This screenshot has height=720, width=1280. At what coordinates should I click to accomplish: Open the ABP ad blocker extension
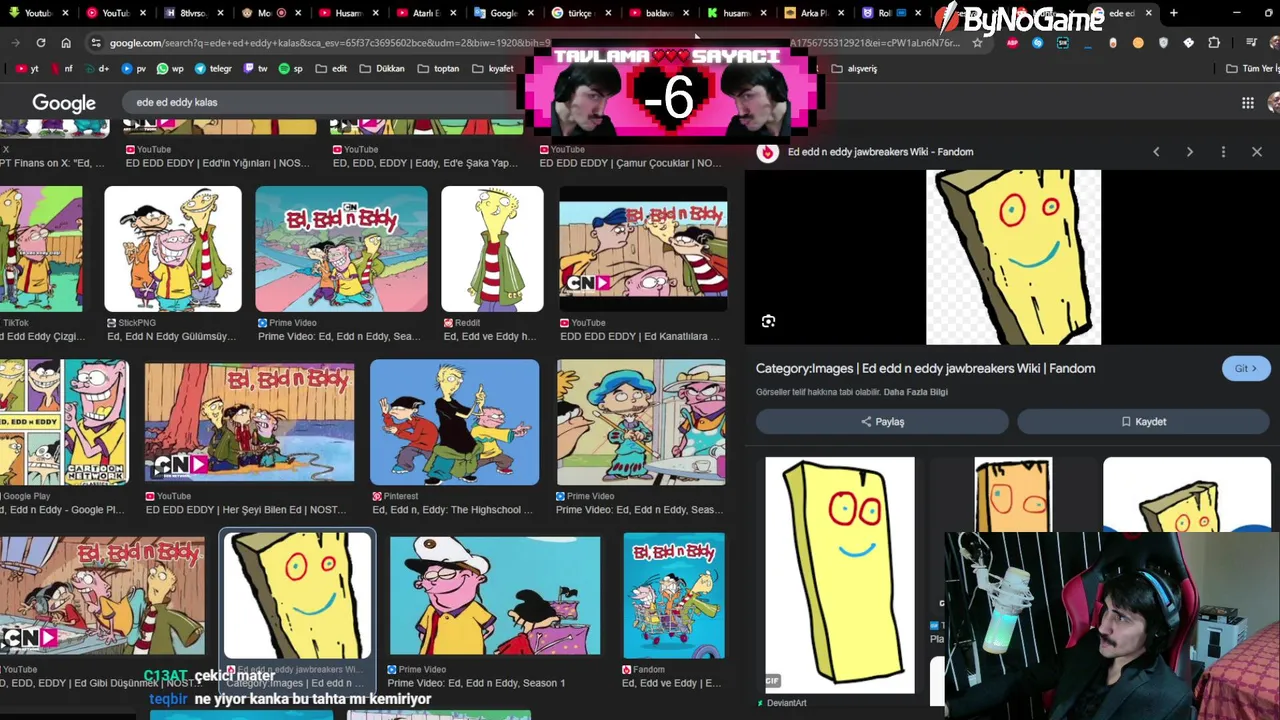coord(1012,43)
